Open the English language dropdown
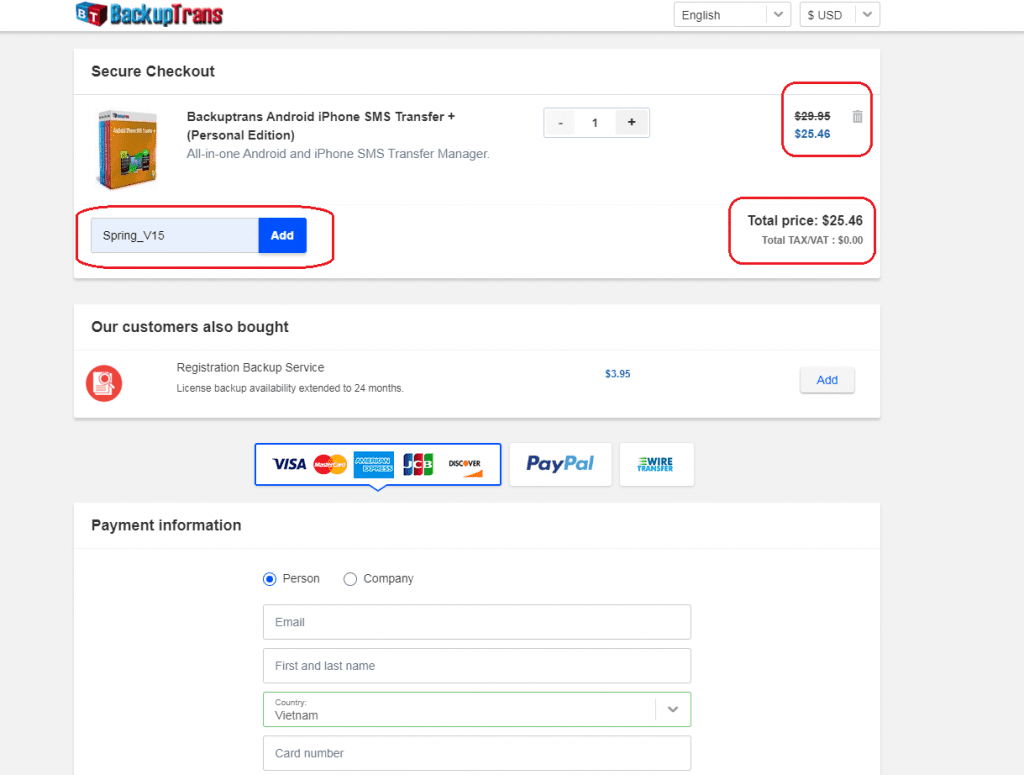The height and width of the screenshot is (775, 1024). [x=732, y=15]
